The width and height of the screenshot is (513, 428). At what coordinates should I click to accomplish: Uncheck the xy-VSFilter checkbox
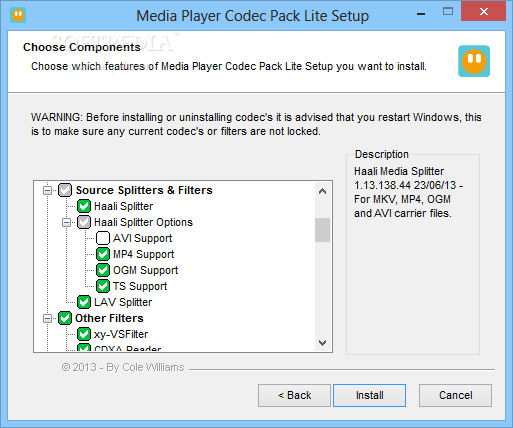click(84, 334)
